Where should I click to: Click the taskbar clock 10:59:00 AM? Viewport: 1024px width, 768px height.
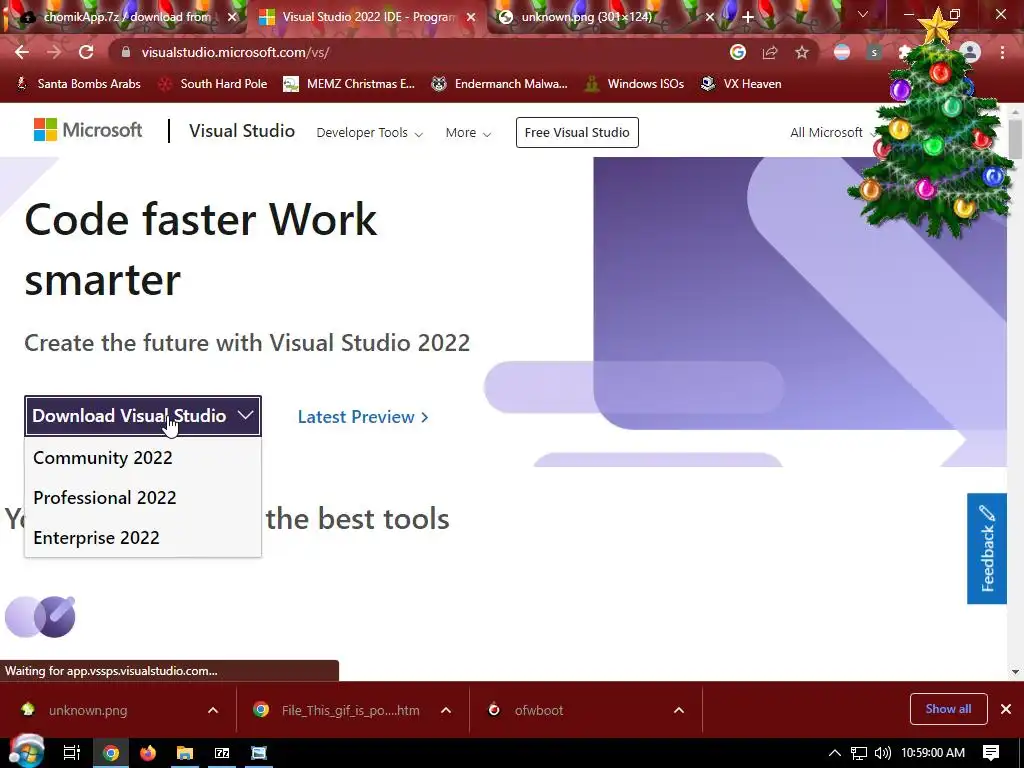tap(933, 753)
